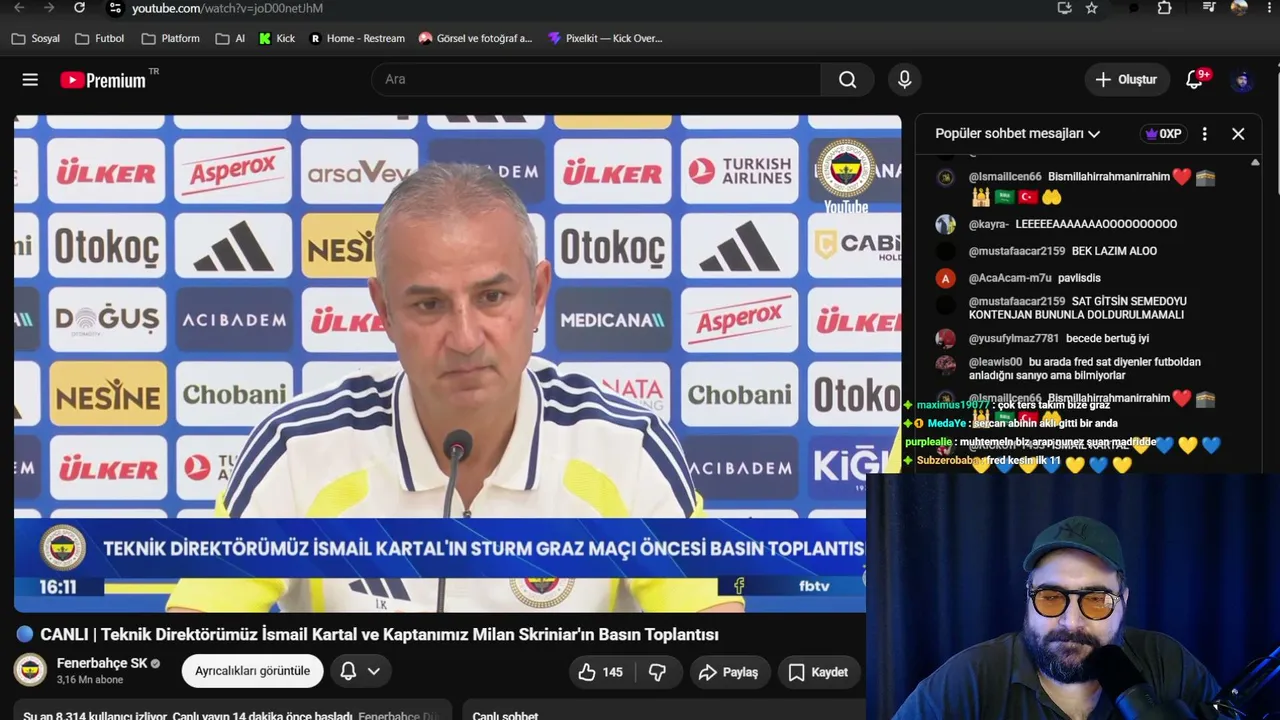Share the video with Paylaş

728,672
